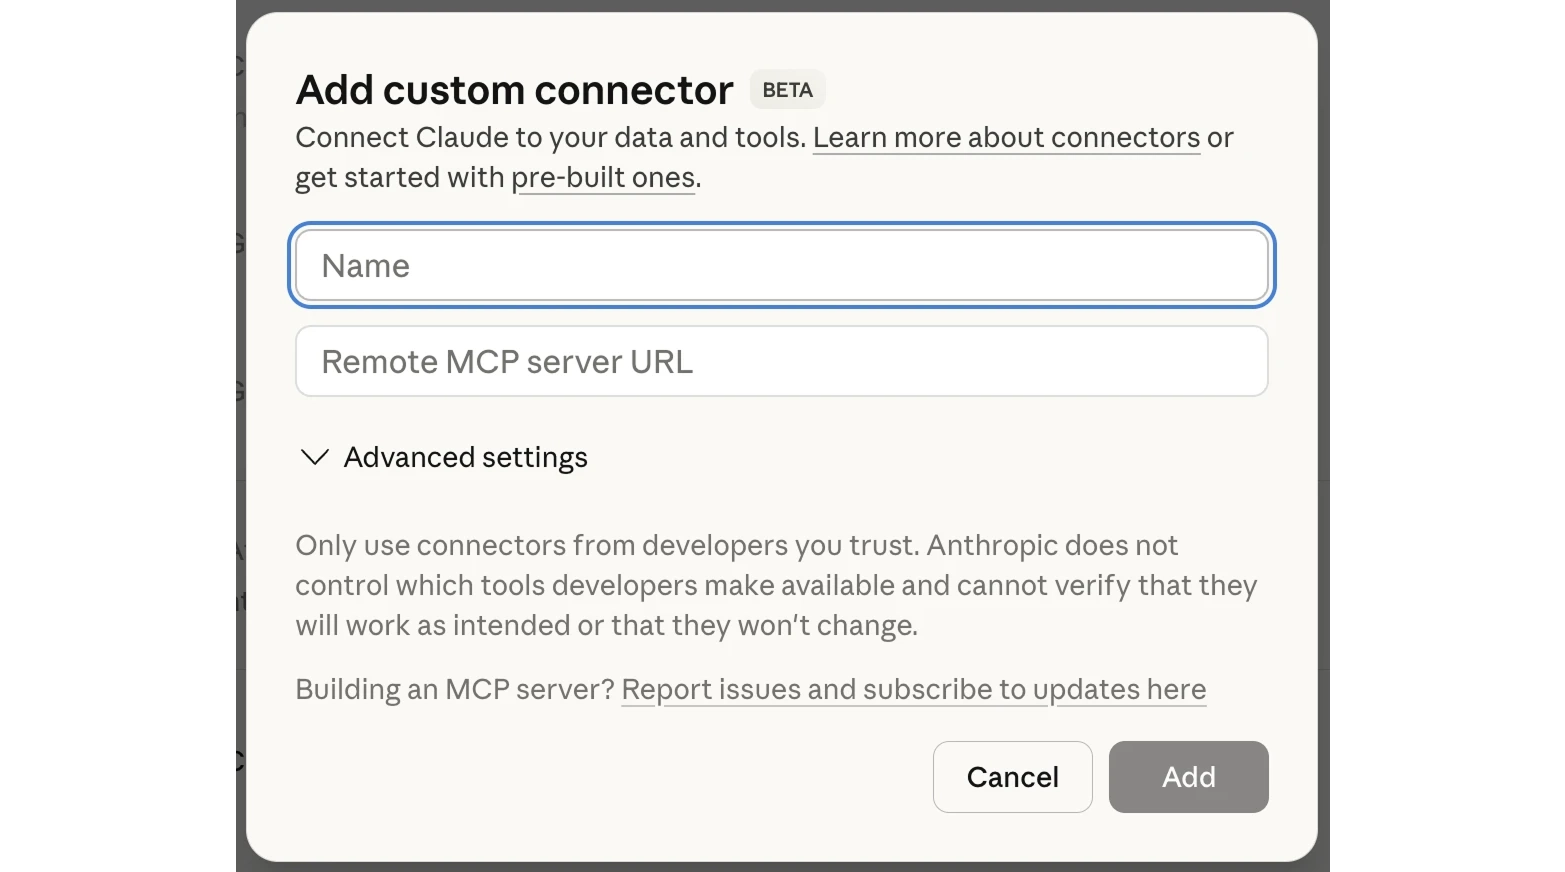The image size is (1565, 872).
Task: Click the chevron icon before Advanced settings
Action: click(314, 457)
